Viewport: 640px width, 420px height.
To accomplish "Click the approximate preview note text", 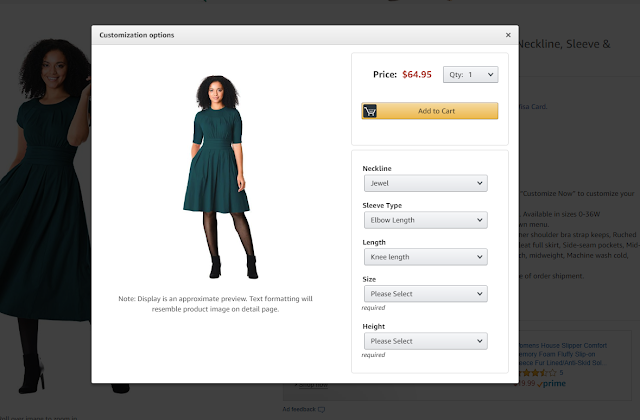I will (216, 304).
